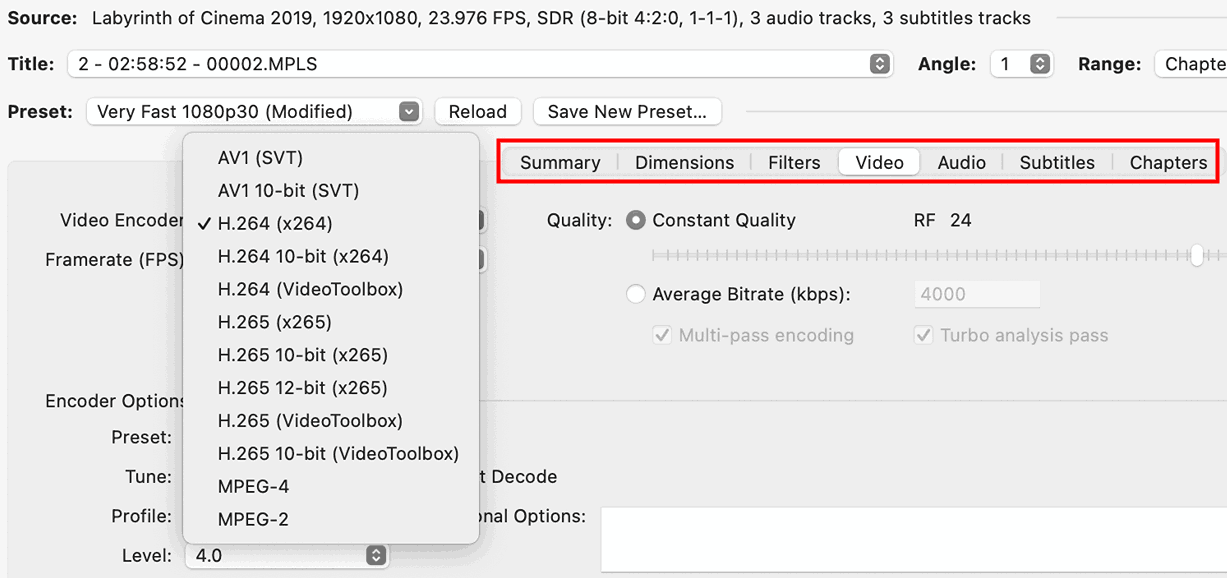Toggle the Turbo analysis pass checkbox
This screenshot has width=1227, height=578.
pos(923,336)
